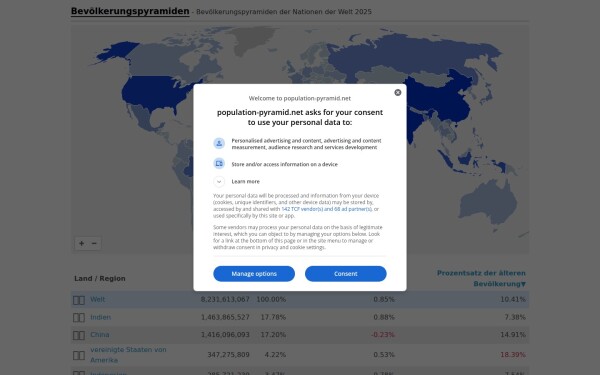The width and height of the screenshot is (600, 375).
Task: Open vereinigte Staaten von Amerika link
Action: click(128, 355)
